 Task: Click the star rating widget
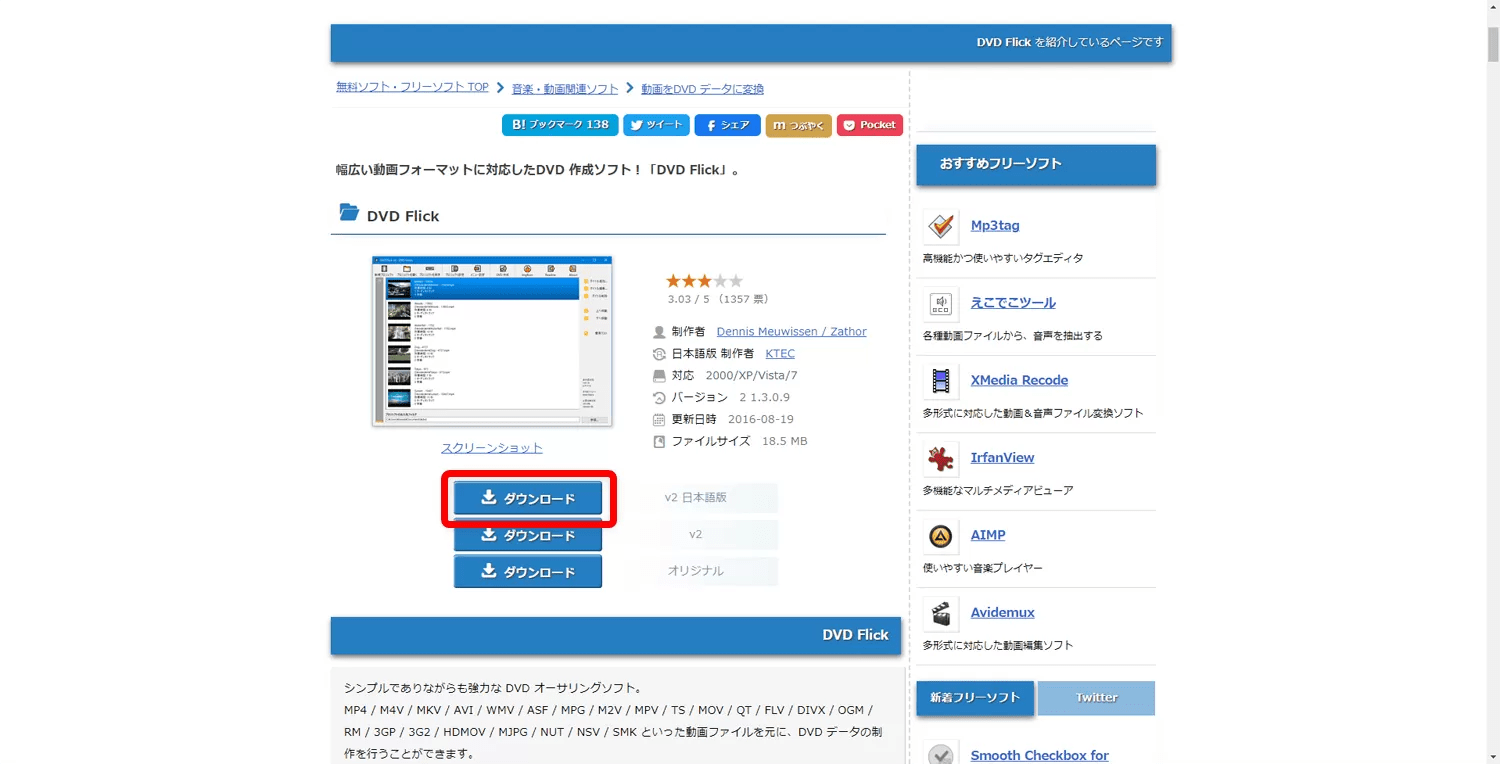pyautogui.click(x=704, y=281)
